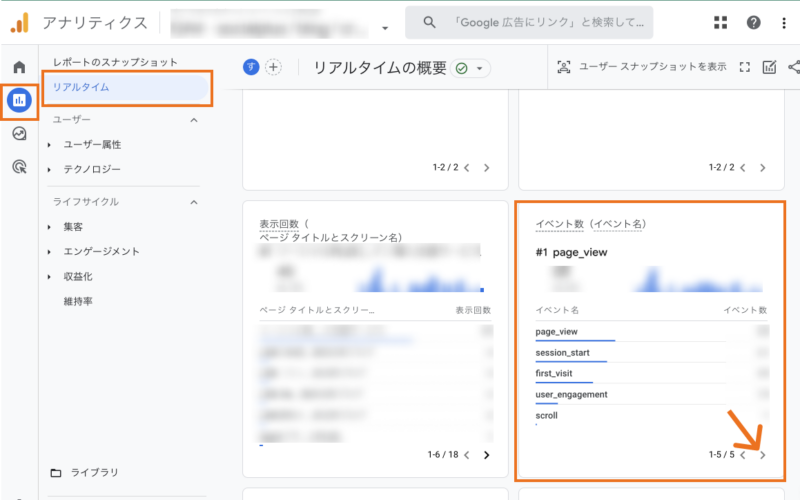Click the #1 page_view heading
Screen dimensions: 800x500
pos(571,252)
